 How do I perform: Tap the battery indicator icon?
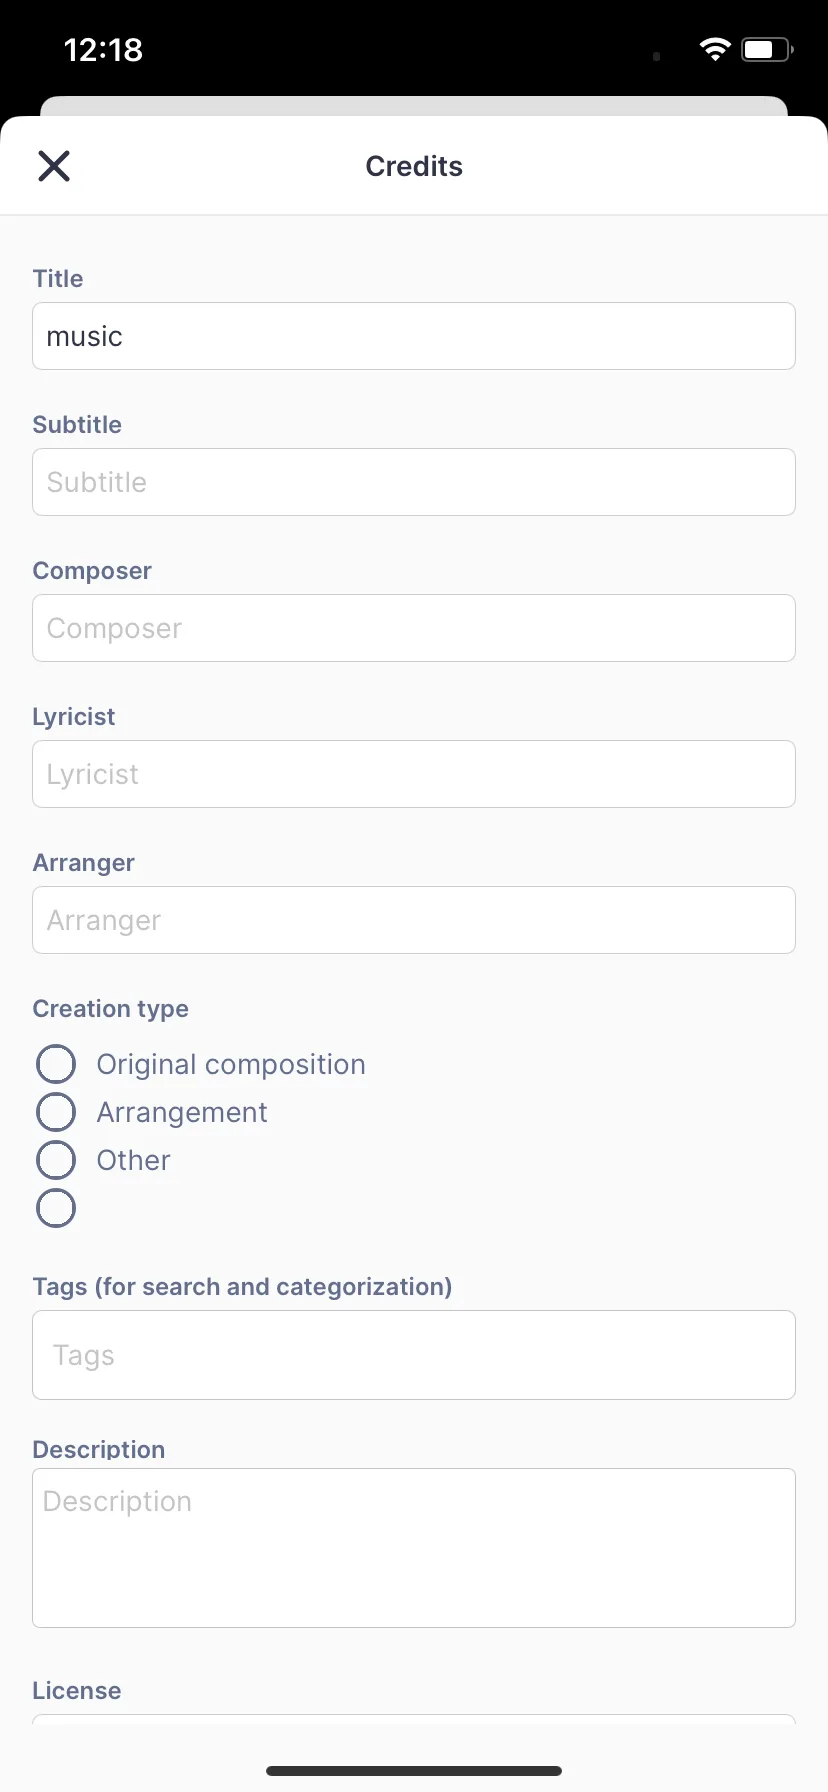point(766,49)
